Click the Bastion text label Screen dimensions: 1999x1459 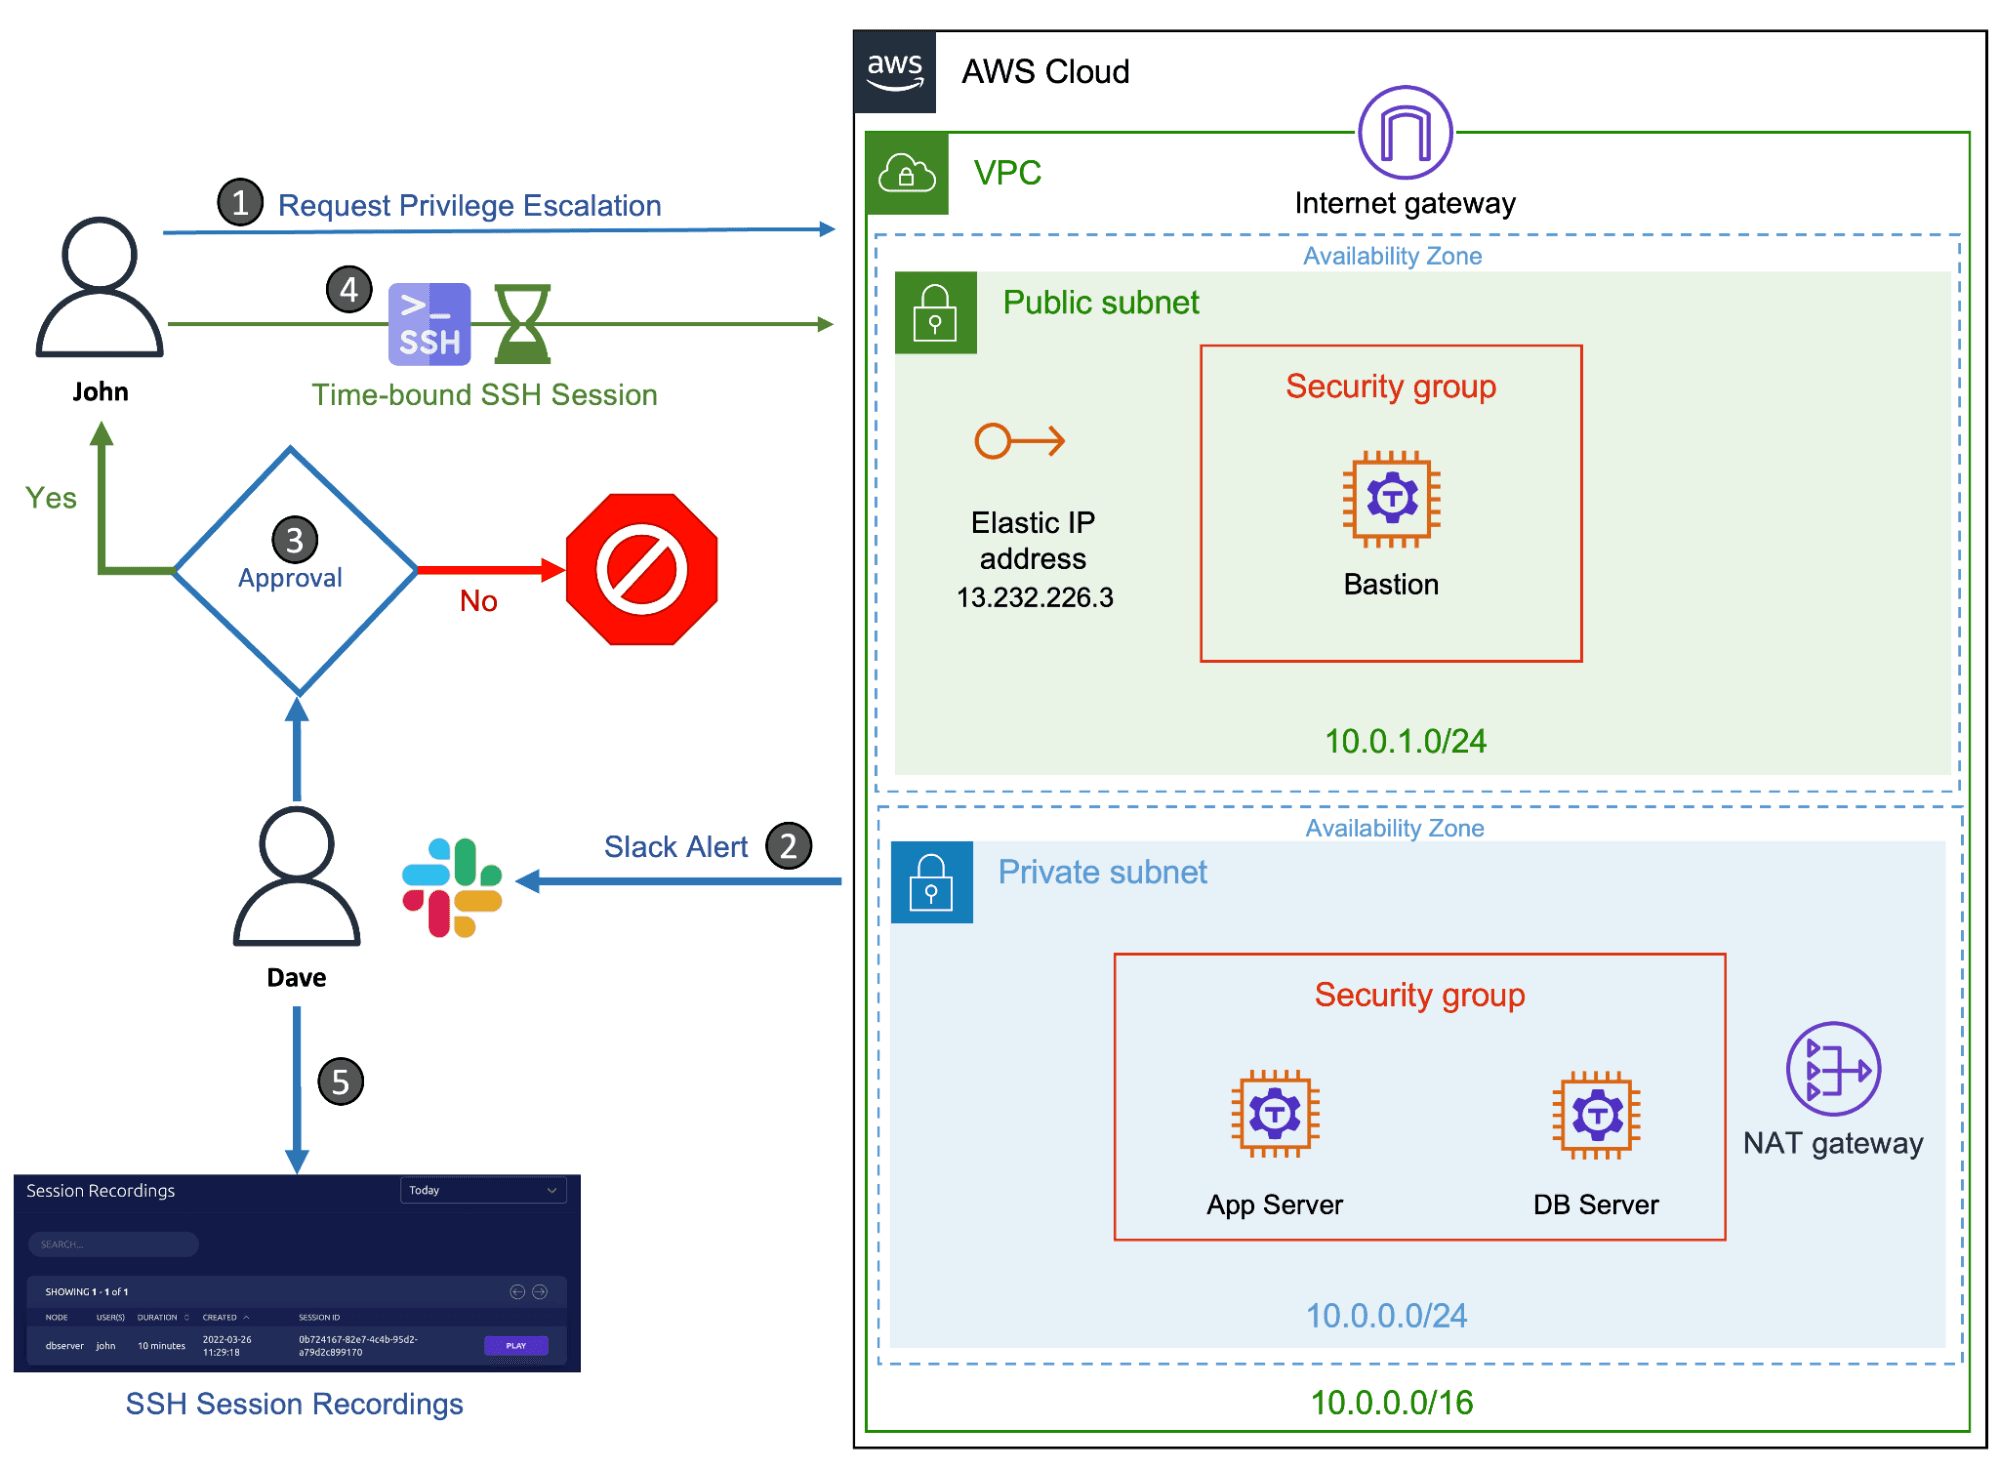point(1390,584)
